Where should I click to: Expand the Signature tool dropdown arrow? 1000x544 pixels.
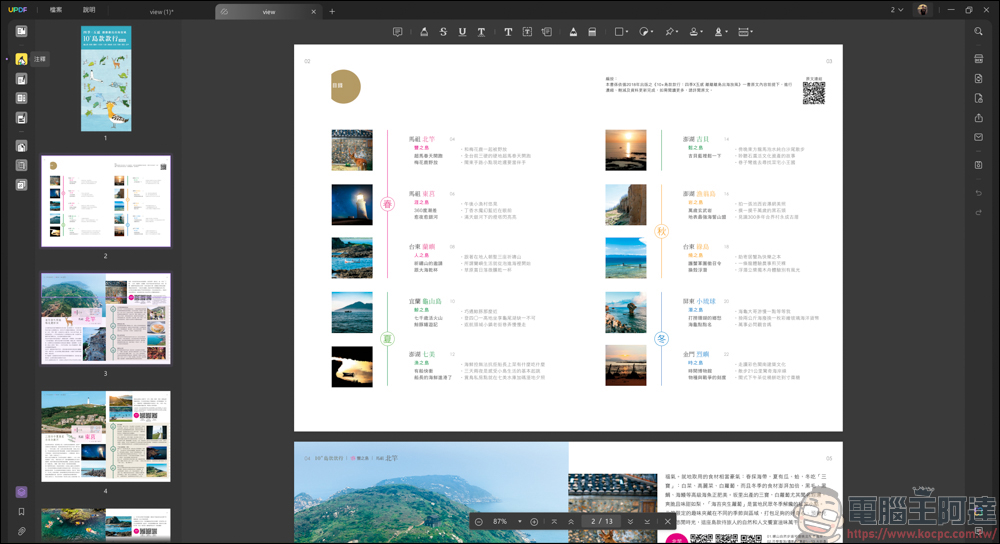coord(727,32)
